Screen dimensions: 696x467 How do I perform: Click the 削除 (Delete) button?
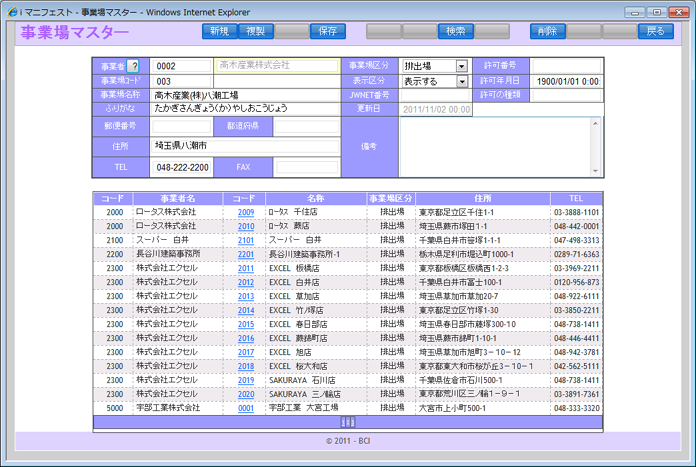(x=547, y=31)
